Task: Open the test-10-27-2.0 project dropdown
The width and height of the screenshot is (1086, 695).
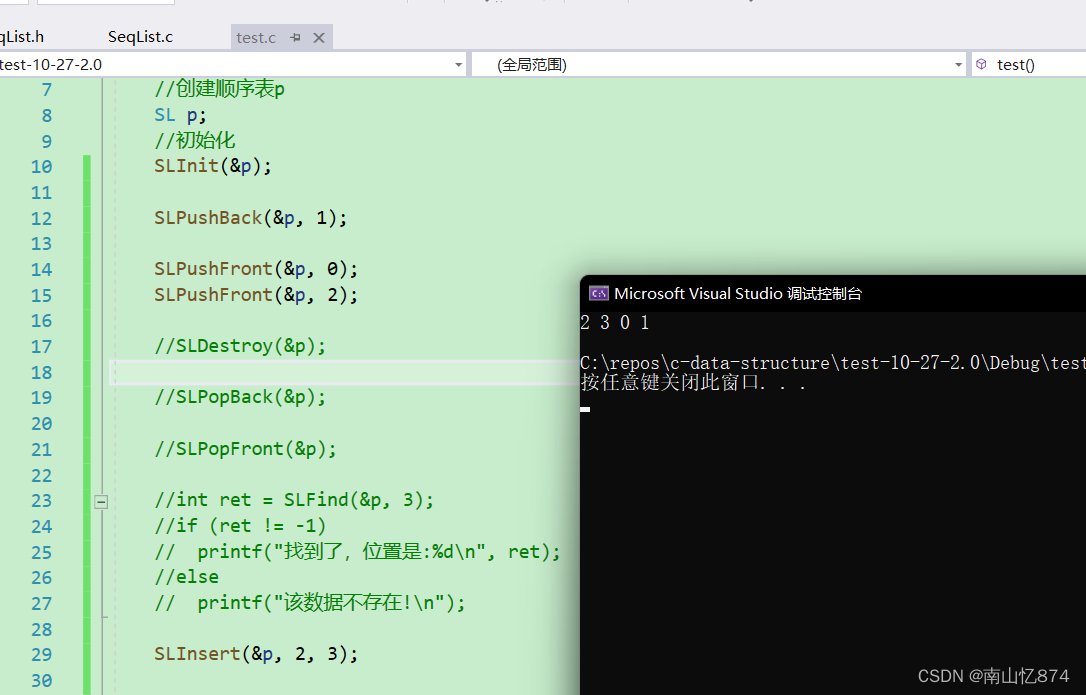Action: [x=459, y=65]
